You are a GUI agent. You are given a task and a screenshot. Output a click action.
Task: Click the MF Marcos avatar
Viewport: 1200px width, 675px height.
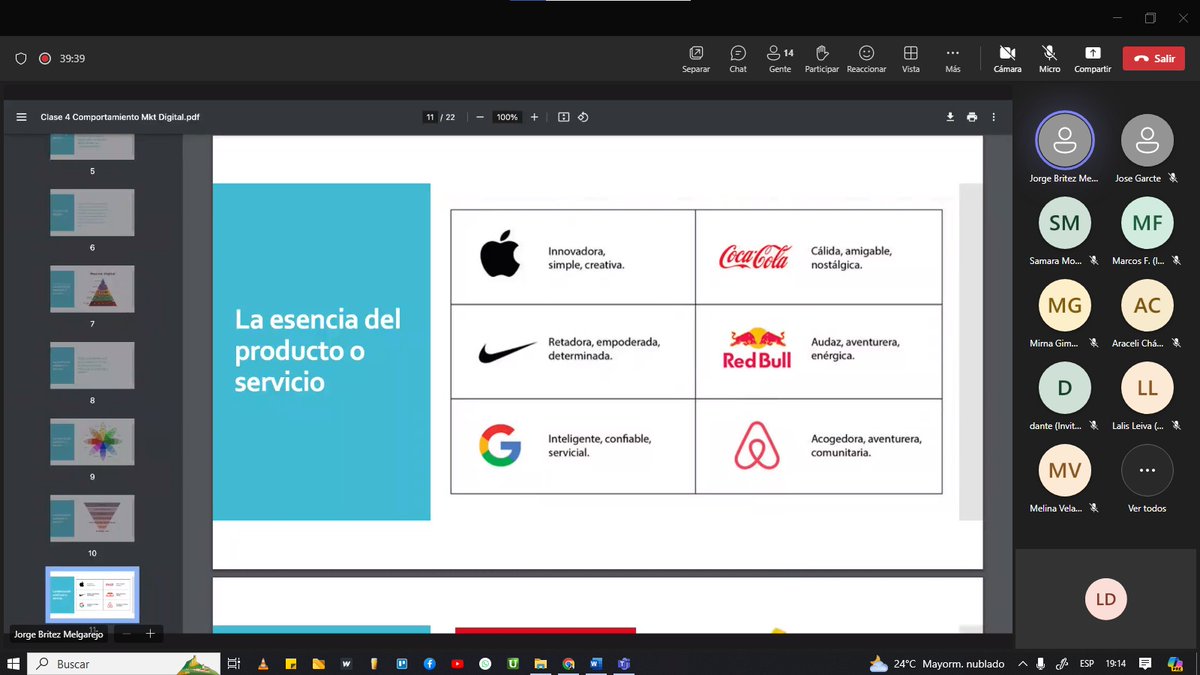tap(1147, 223)
